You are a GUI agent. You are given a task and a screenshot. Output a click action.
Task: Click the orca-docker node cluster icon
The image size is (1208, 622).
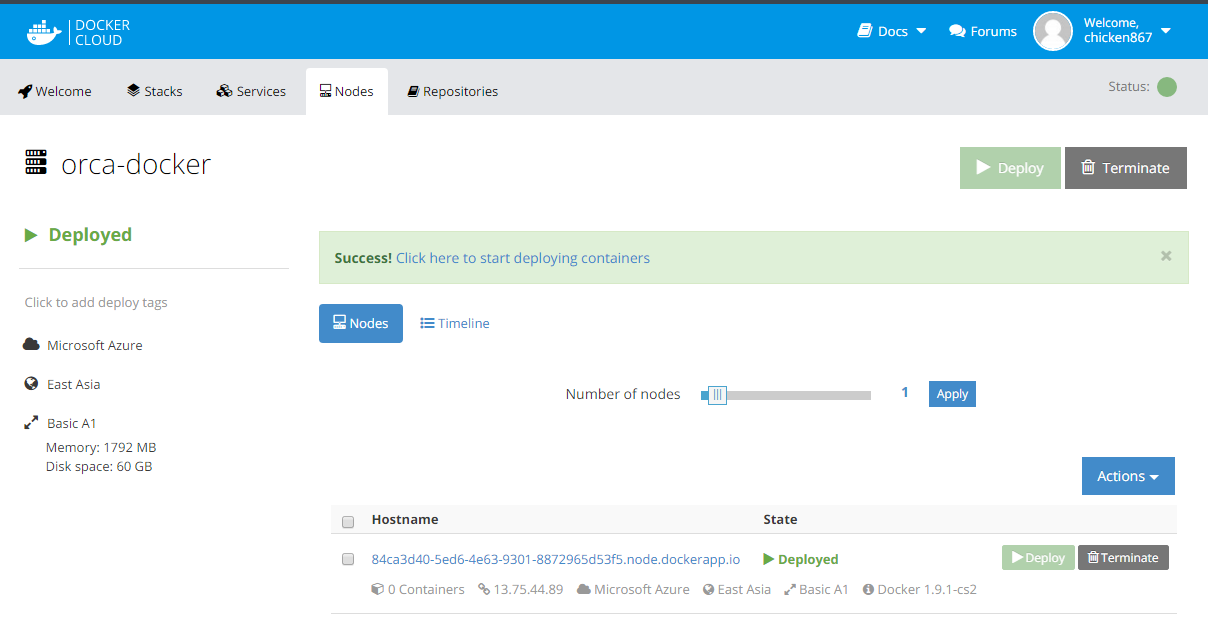pyautogui.click(x=36, y=163)
